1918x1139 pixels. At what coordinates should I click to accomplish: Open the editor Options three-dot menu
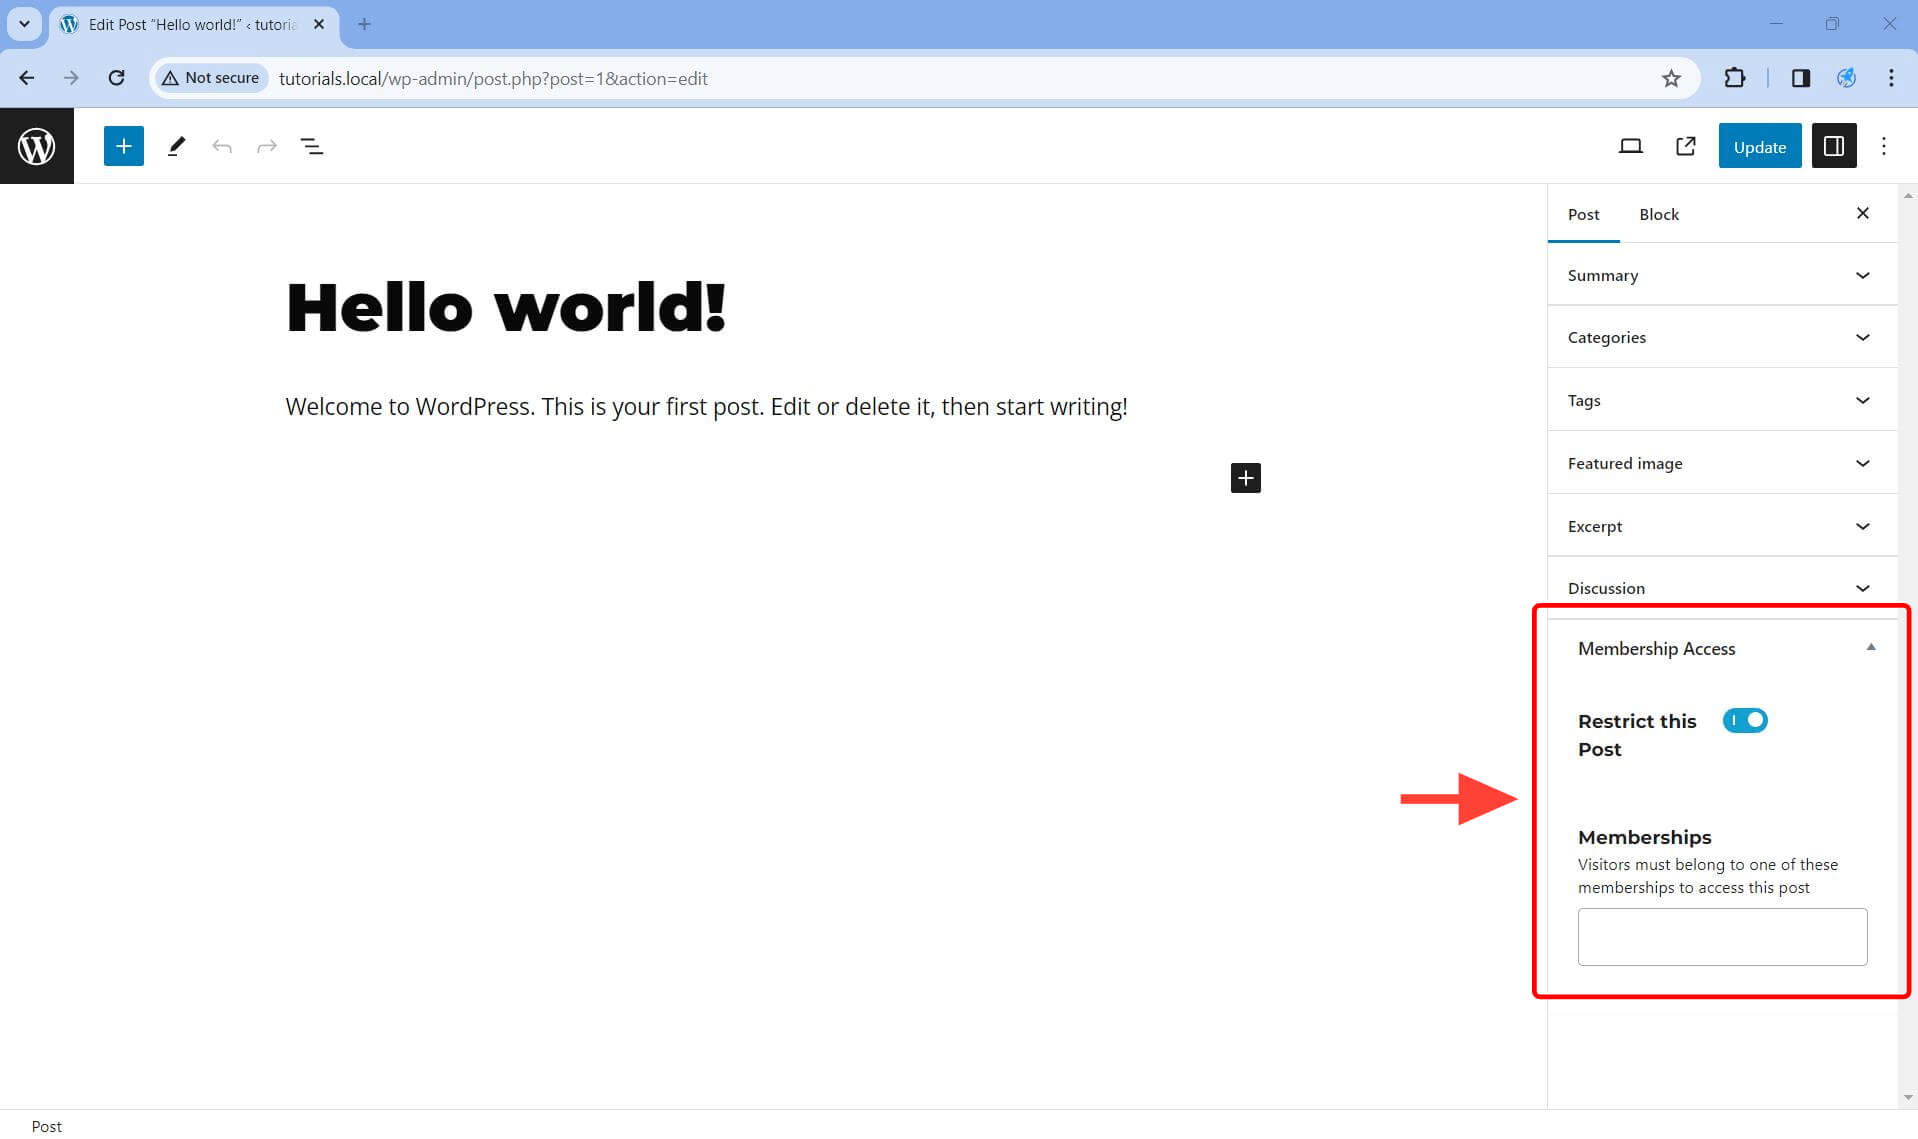point(1884,147)
